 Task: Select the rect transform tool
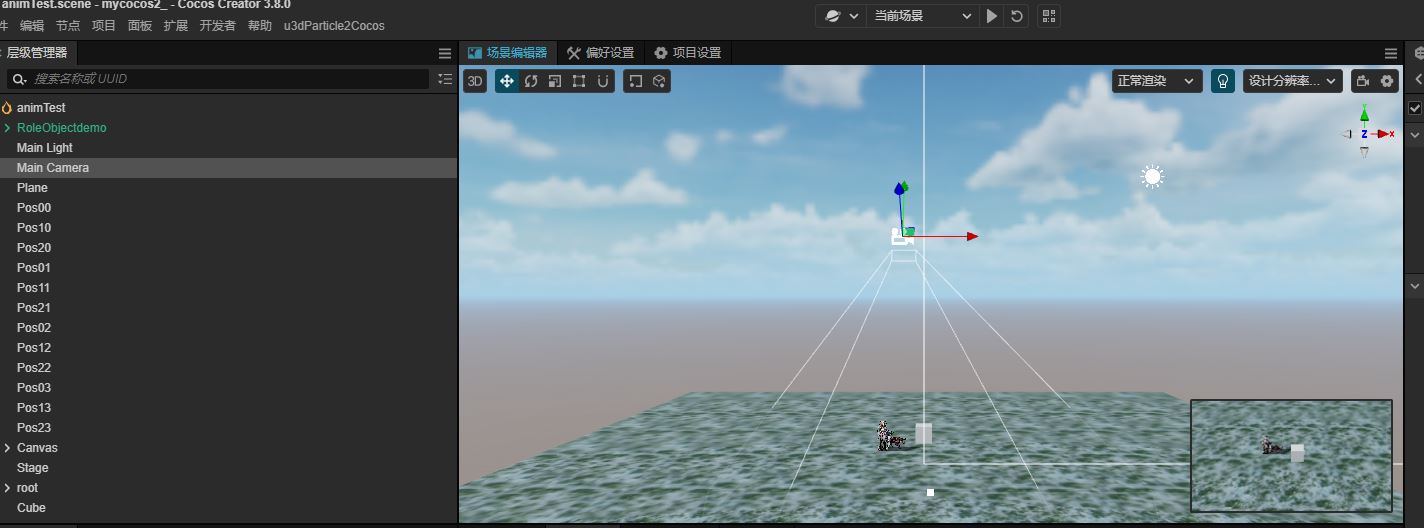tap(579, 81)
